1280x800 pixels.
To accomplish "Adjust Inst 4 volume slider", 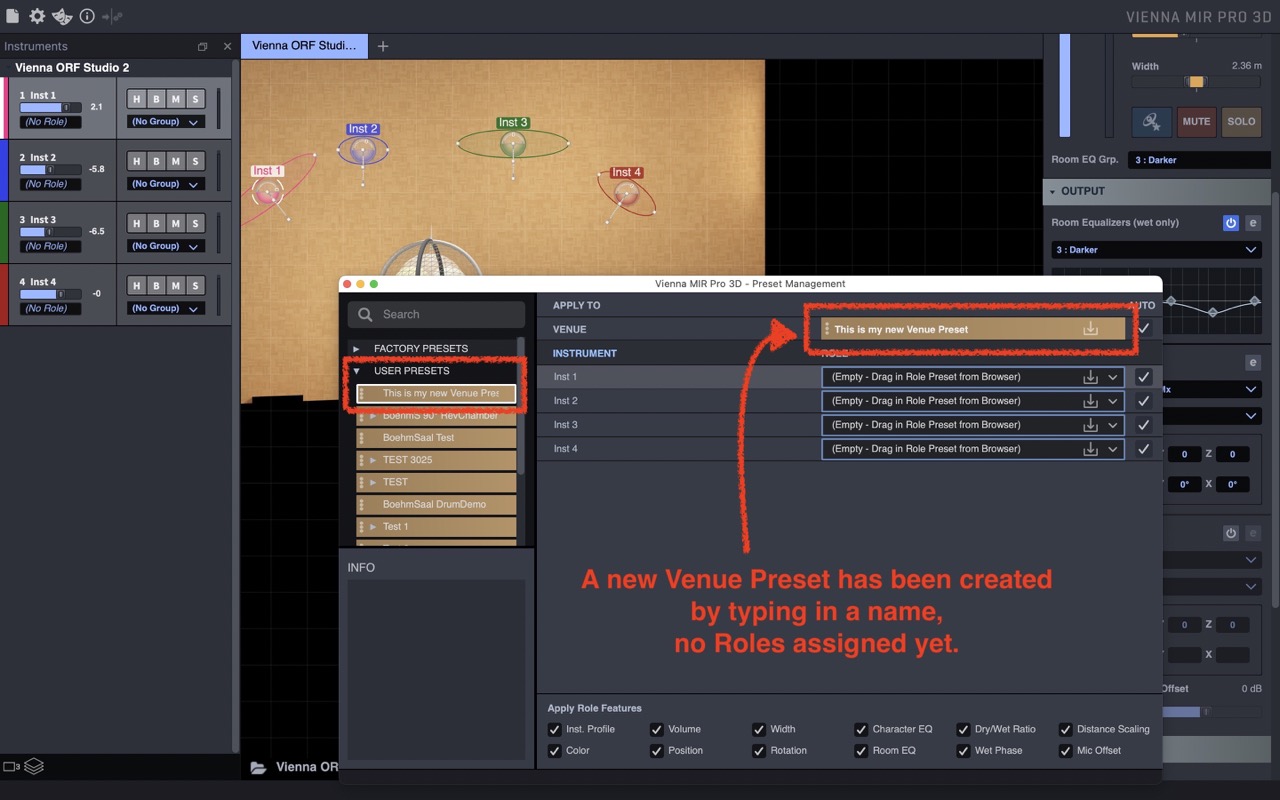I will (x=50, y=294).
